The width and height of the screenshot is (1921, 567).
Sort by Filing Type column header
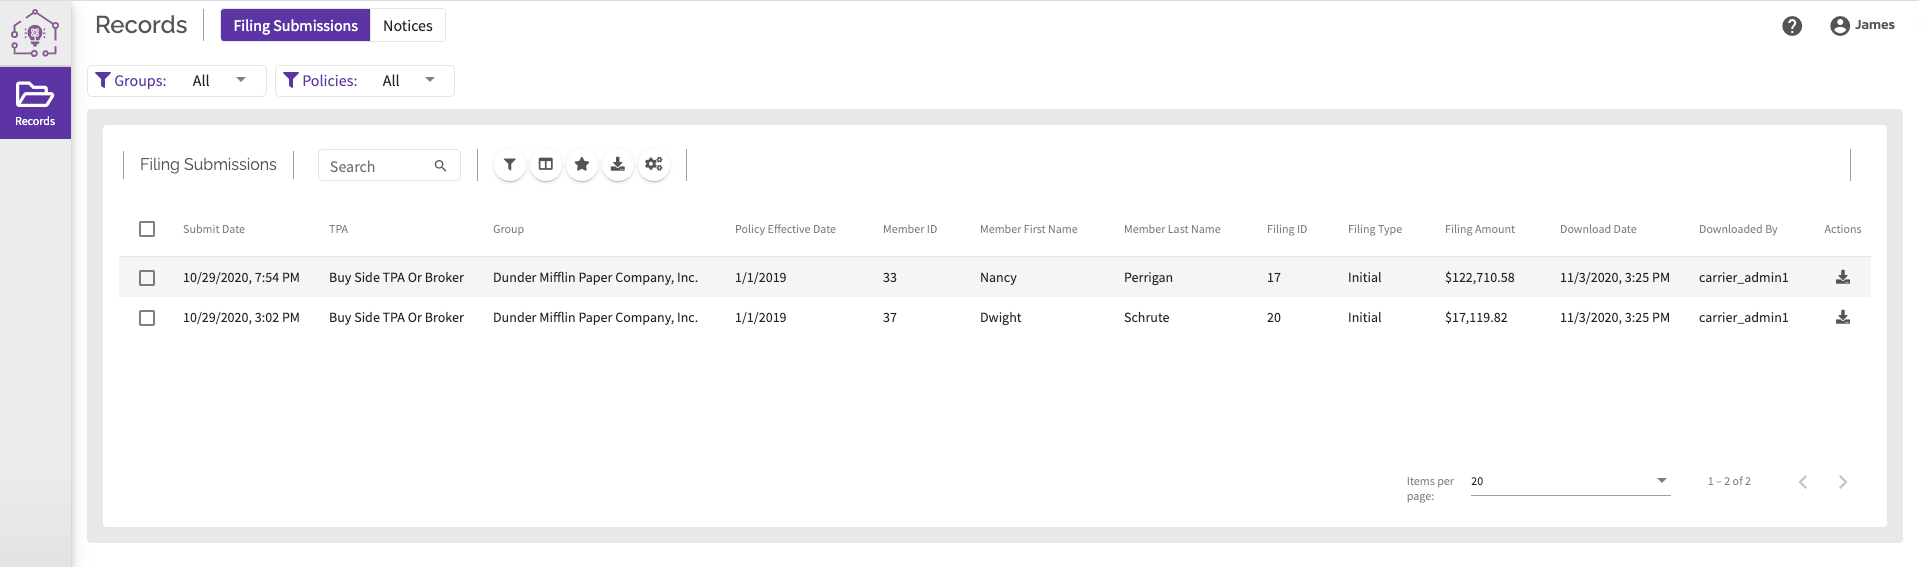coord(1375,229)
